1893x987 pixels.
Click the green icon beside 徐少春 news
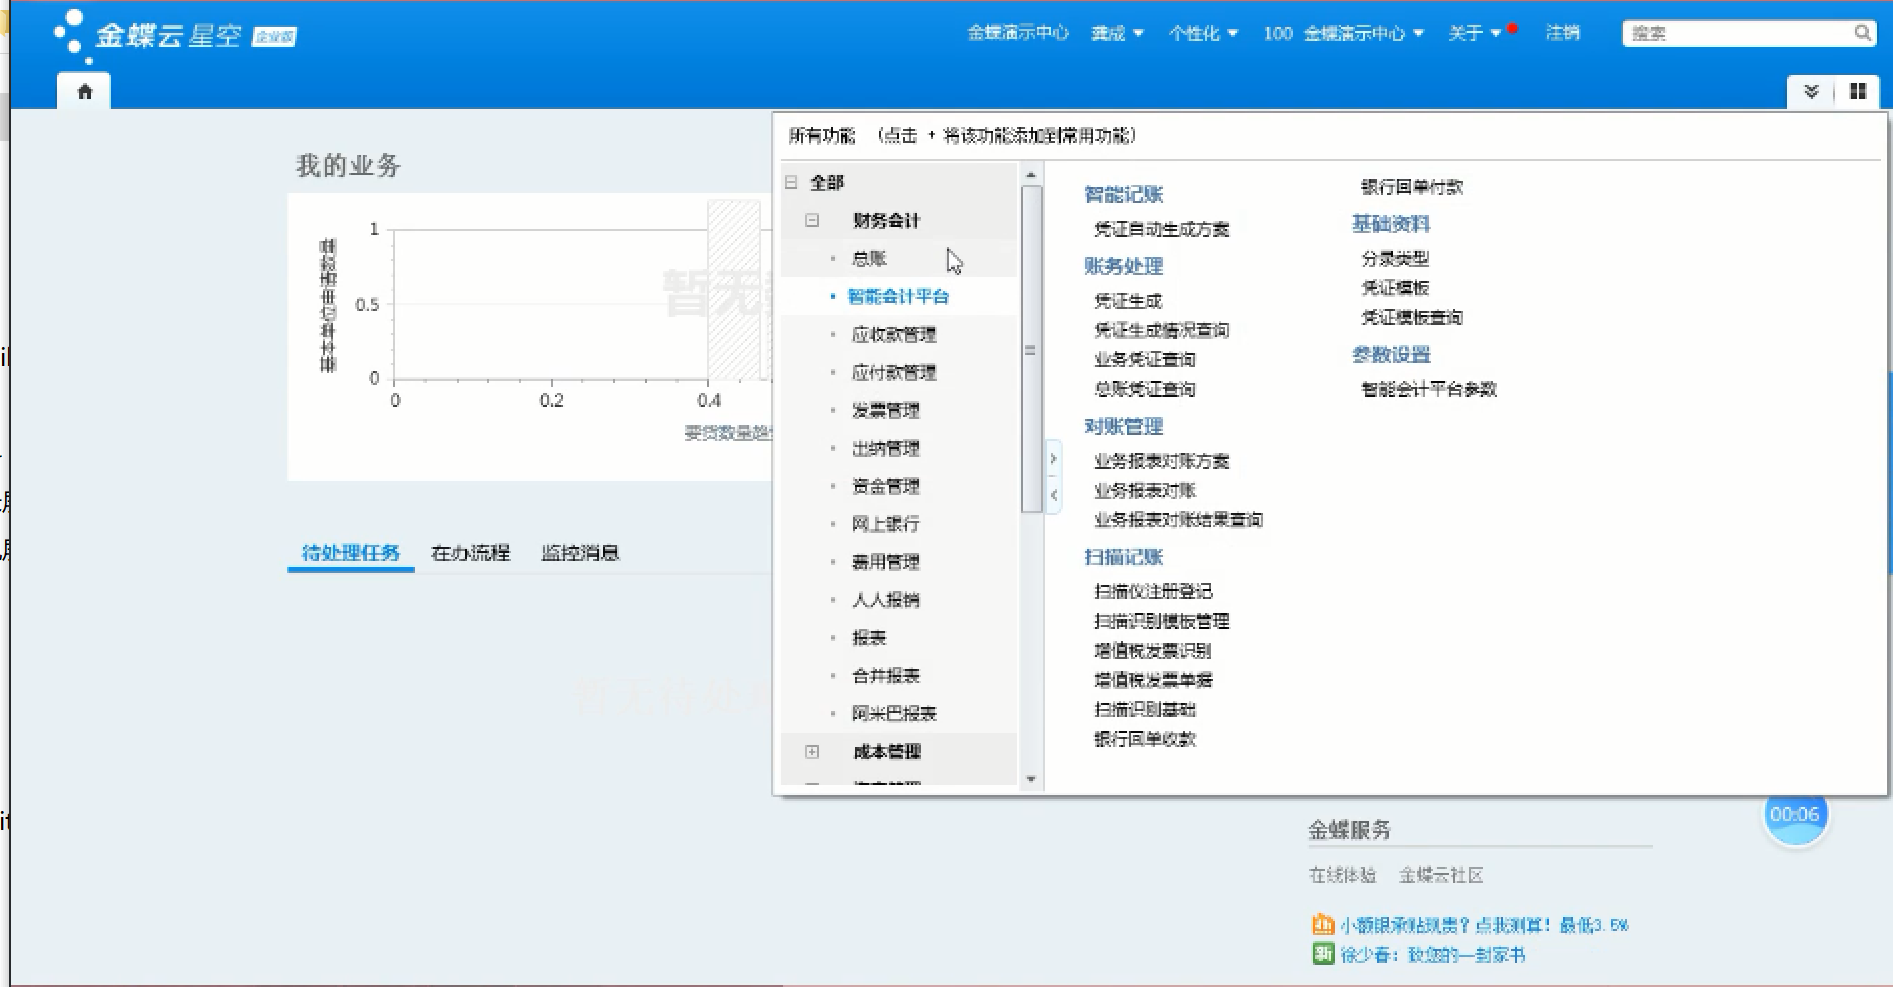[x=1323, y=954]
